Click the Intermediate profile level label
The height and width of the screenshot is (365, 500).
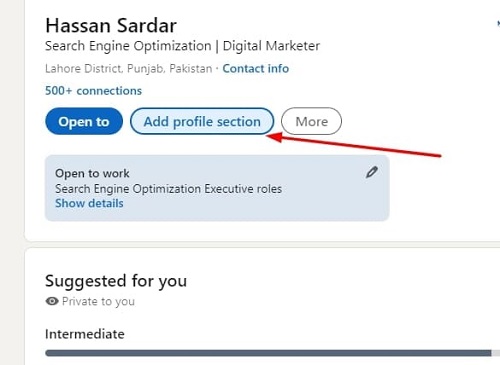[85, 334]
